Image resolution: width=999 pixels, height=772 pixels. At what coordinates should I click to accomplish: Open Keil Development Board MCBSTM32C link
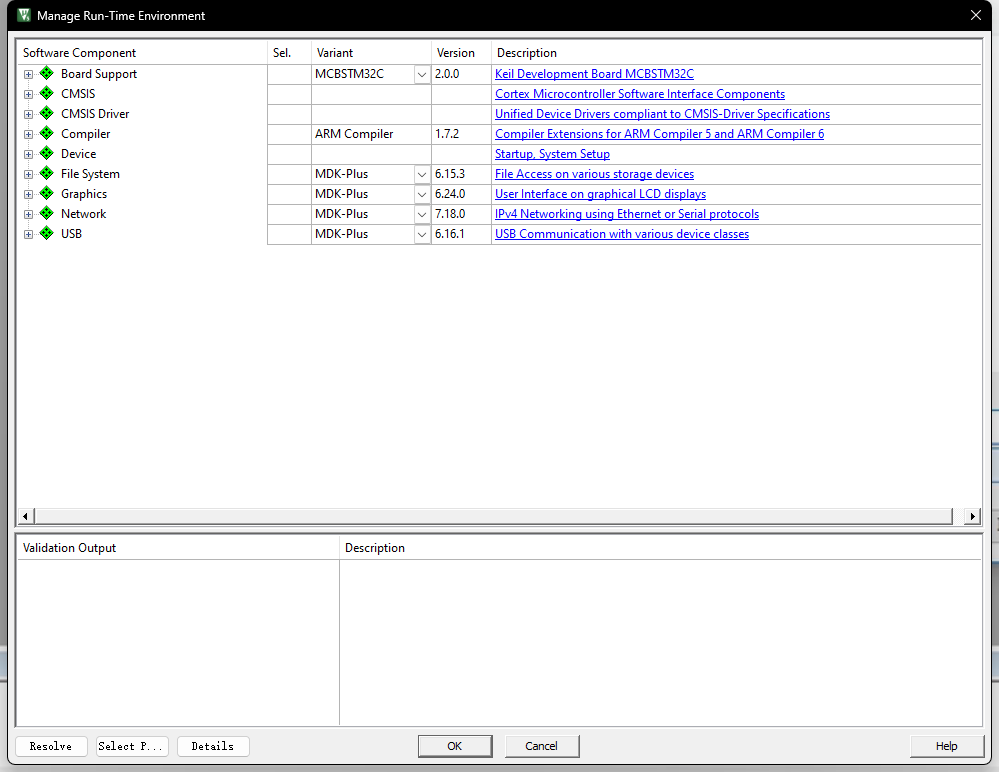[594, 74]
